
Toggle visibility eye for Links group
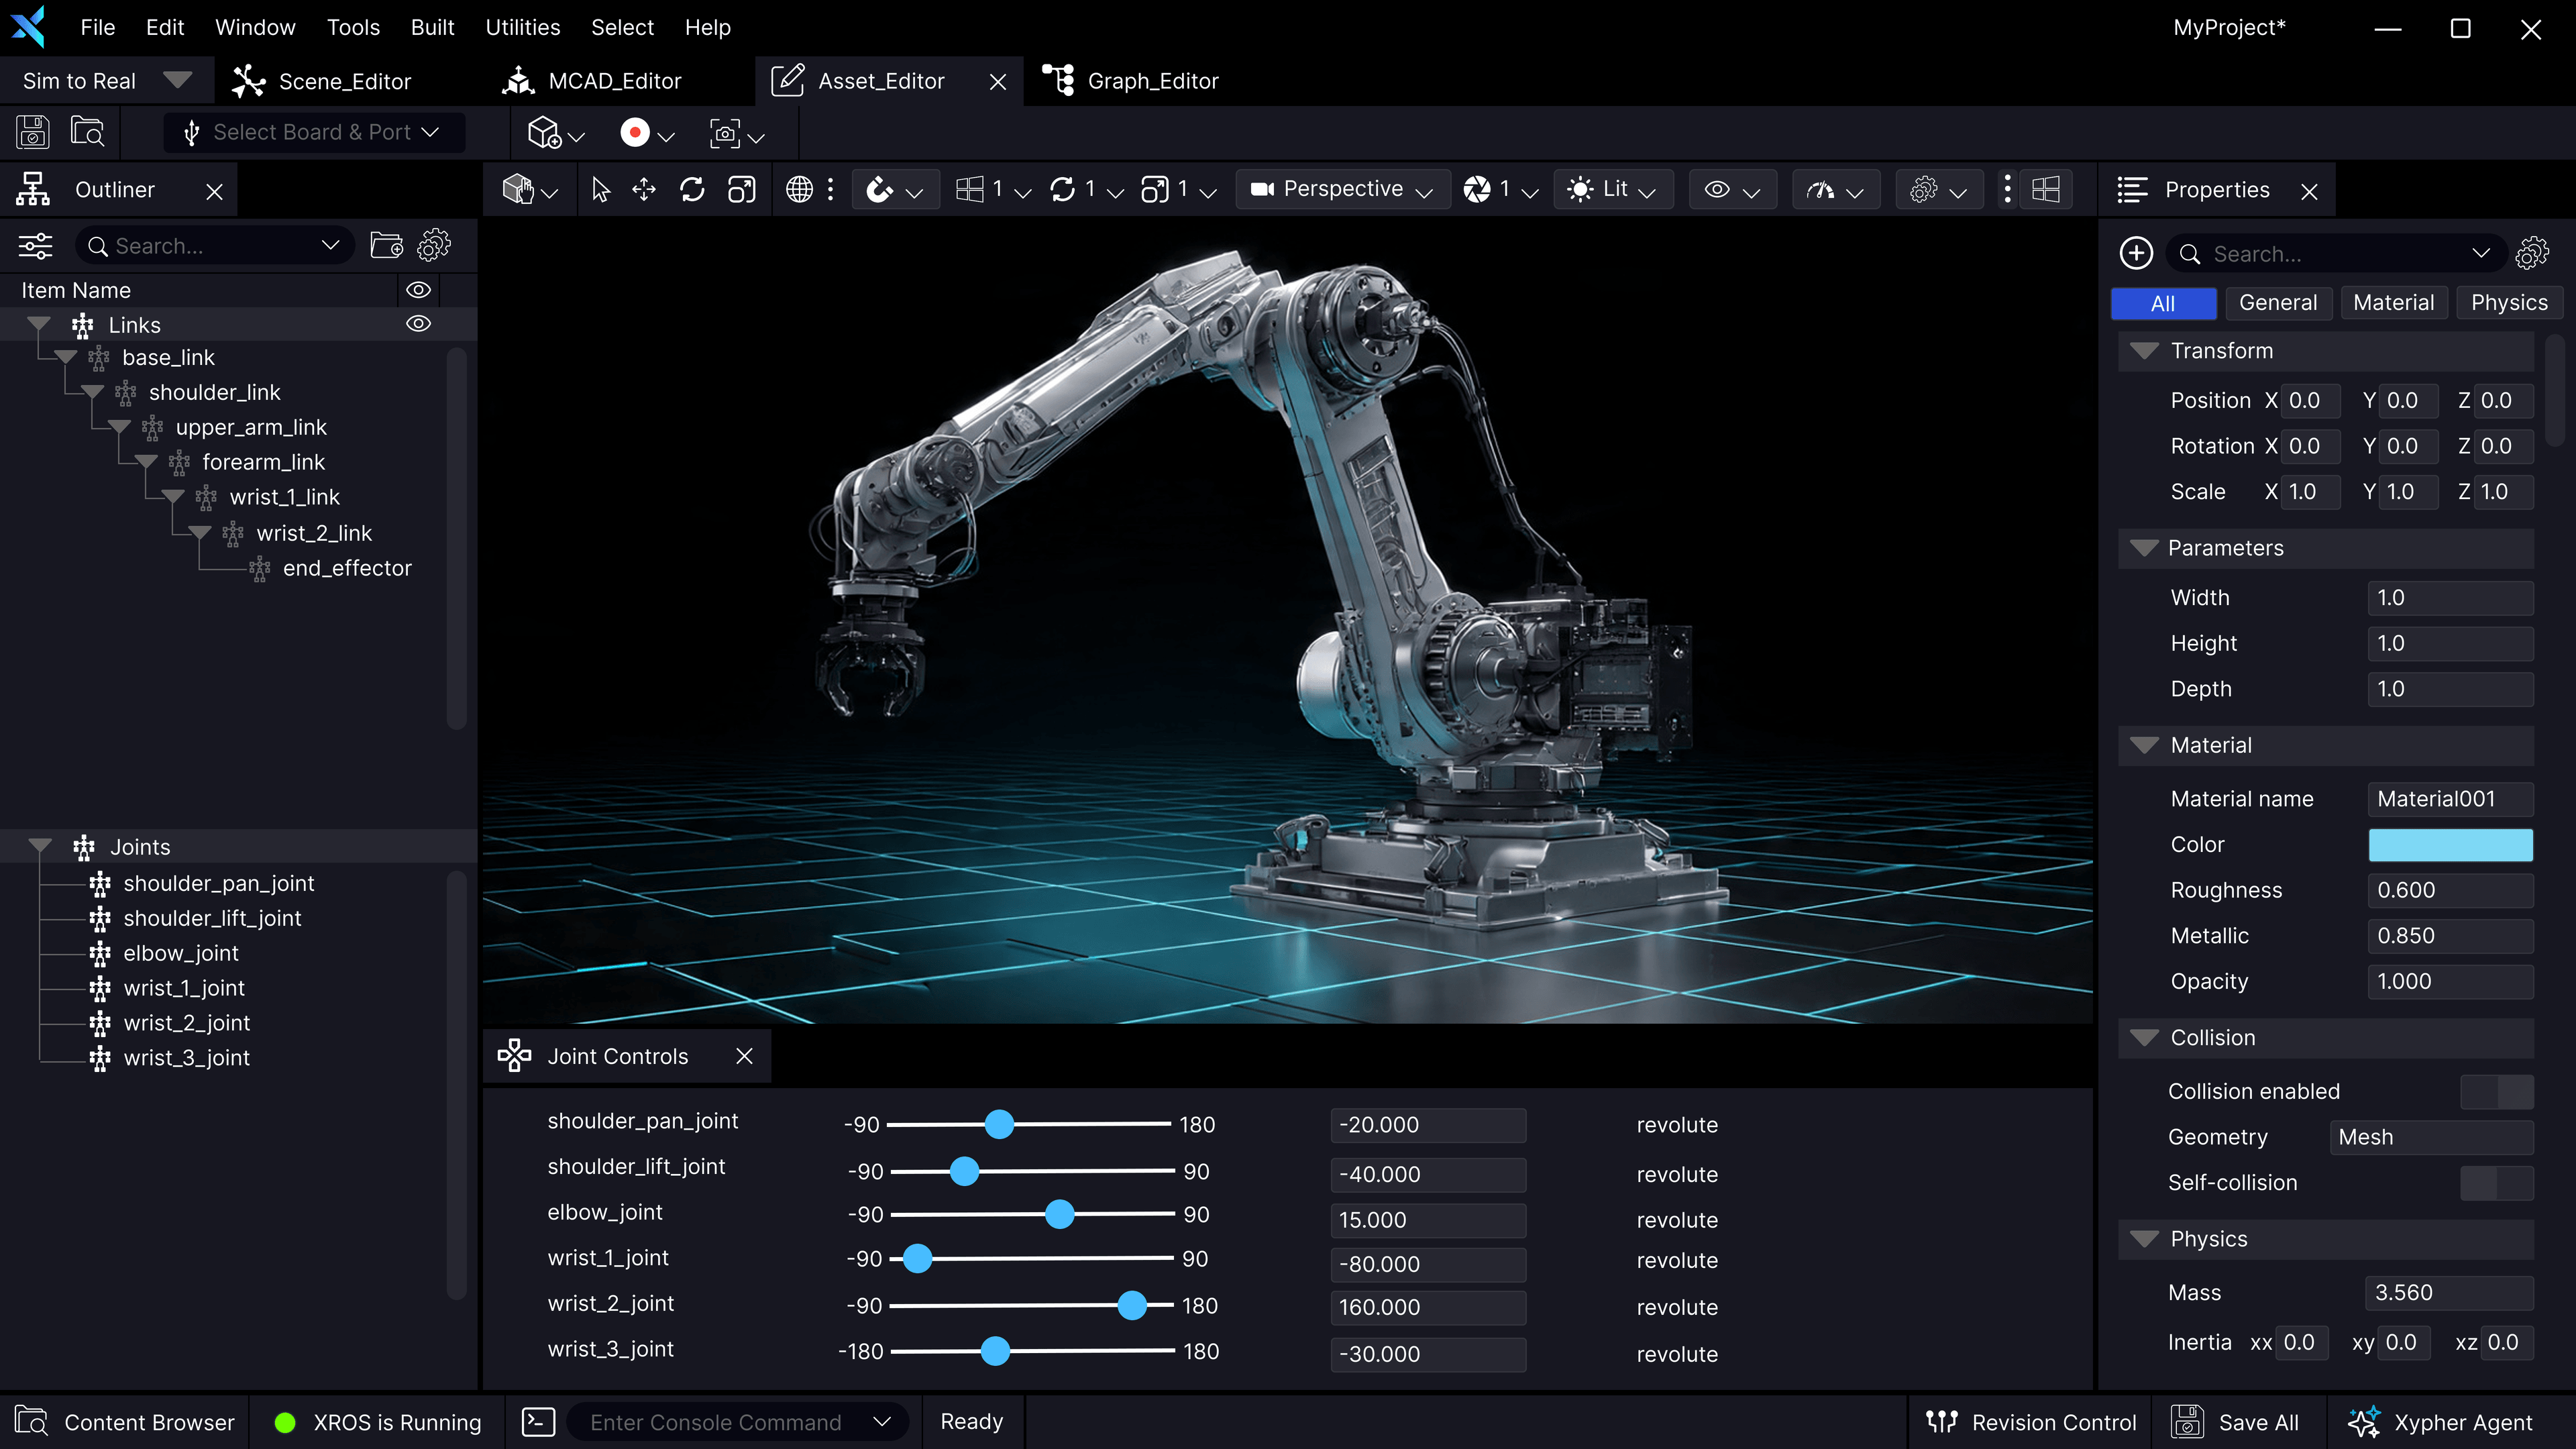(x=418, y=324)
